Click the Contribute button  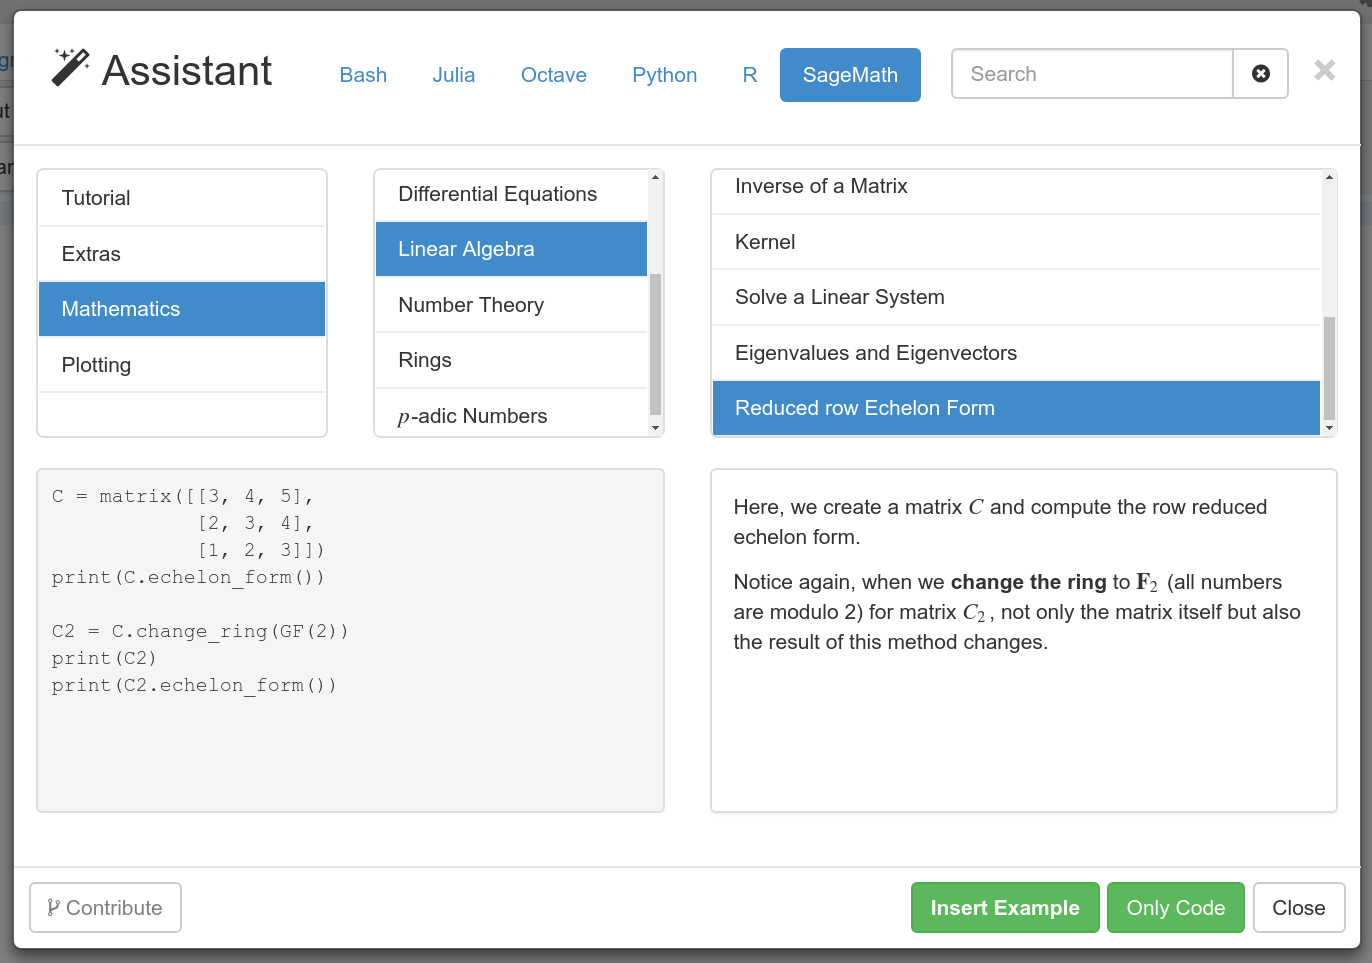click(x=105, y=907)
